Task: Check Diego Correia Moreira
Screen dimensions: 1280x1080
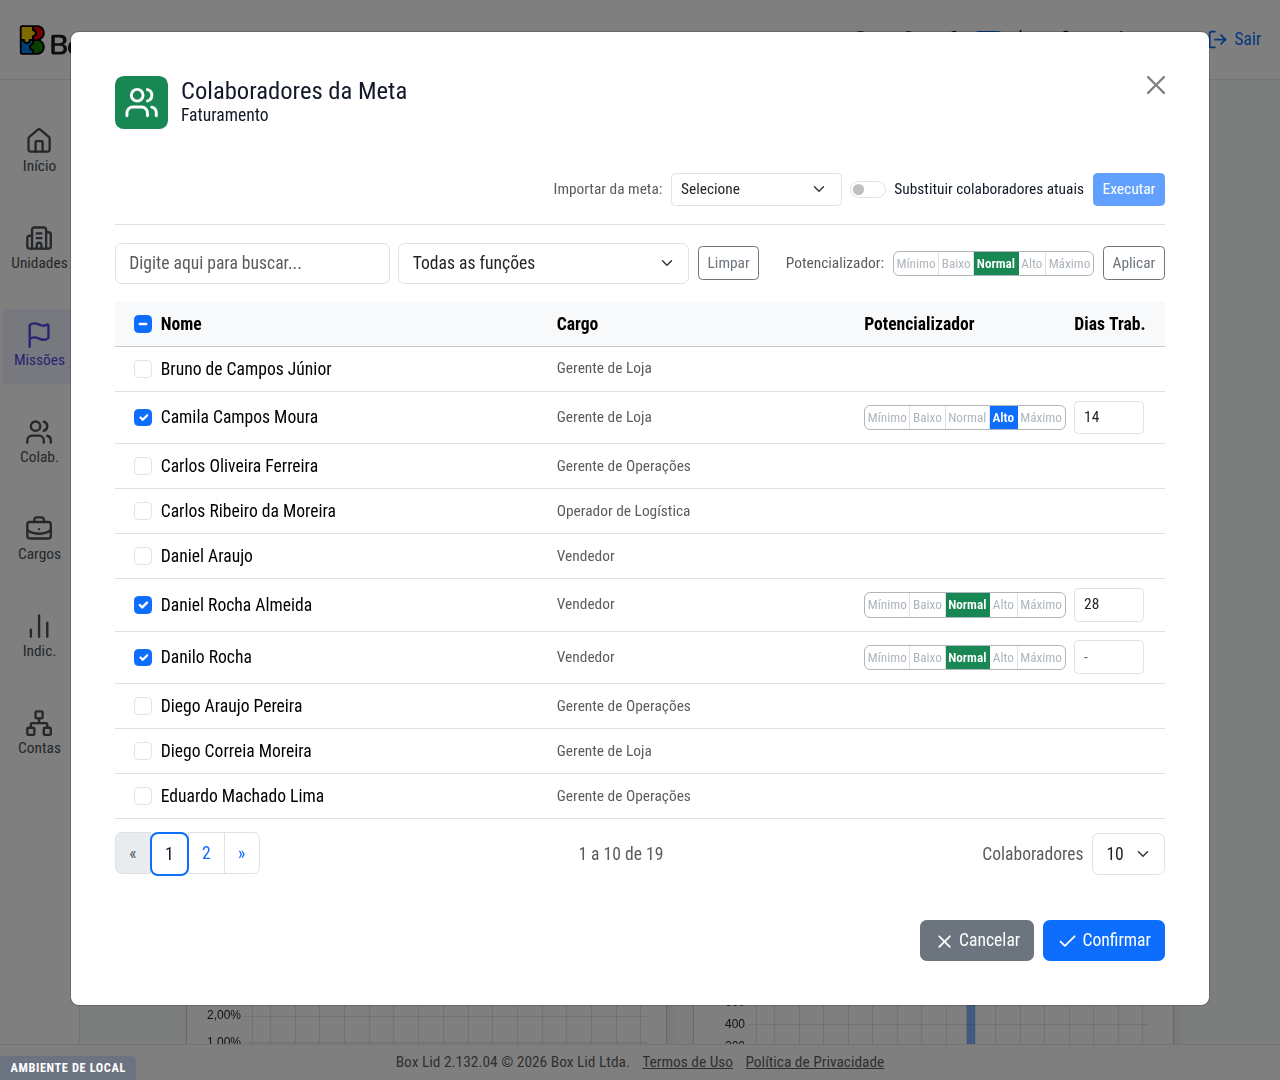Action: 143,751
